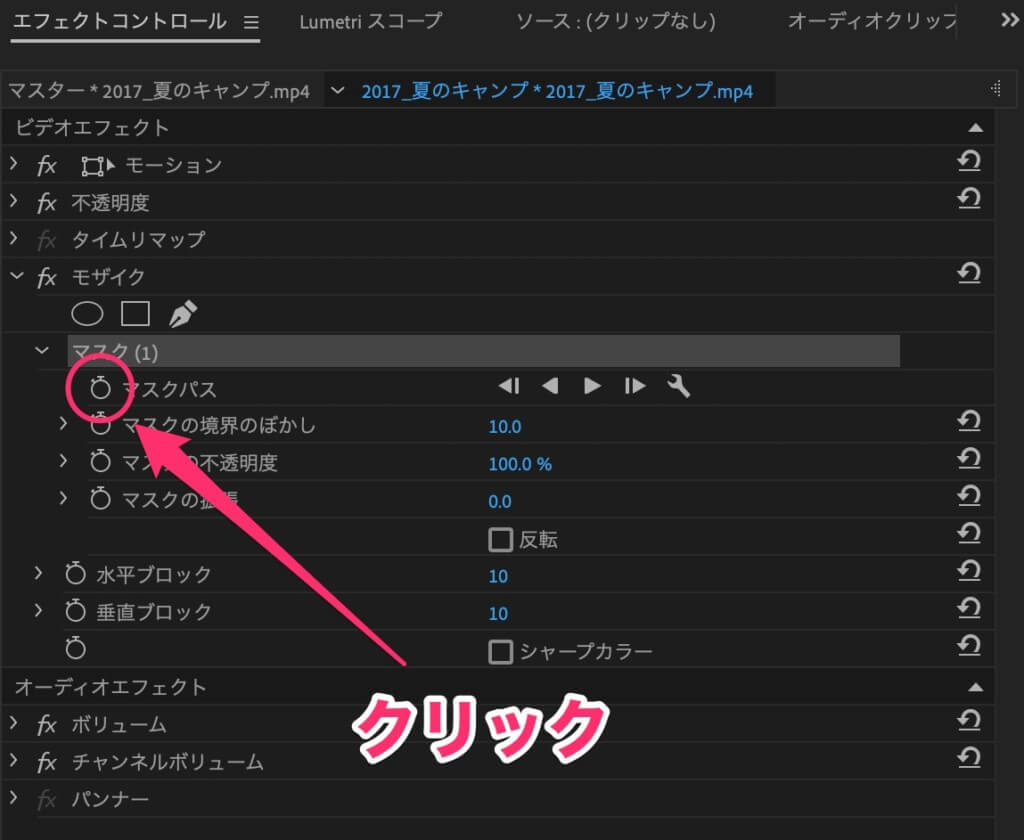This screenshot has height=840, width=1024.
Task: Reset the モーション effect
Action: [x=968, y=163]
